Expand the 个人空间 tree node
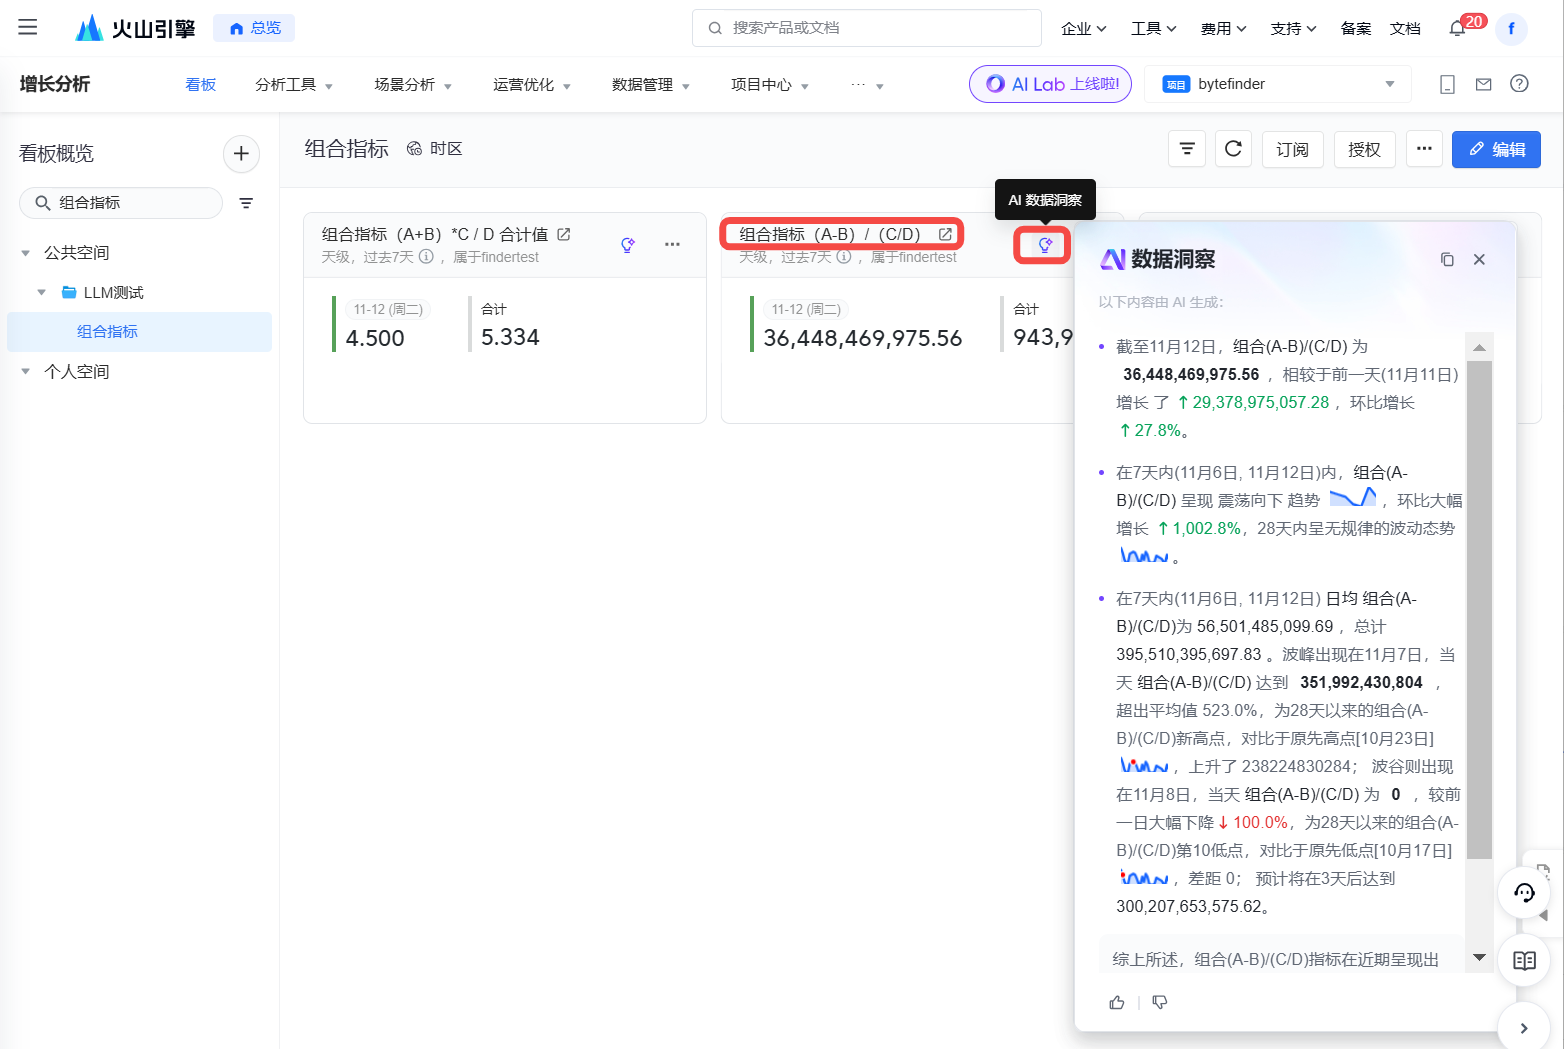The width and height of the screenshot is (1564, 1049). coord(26,372)
